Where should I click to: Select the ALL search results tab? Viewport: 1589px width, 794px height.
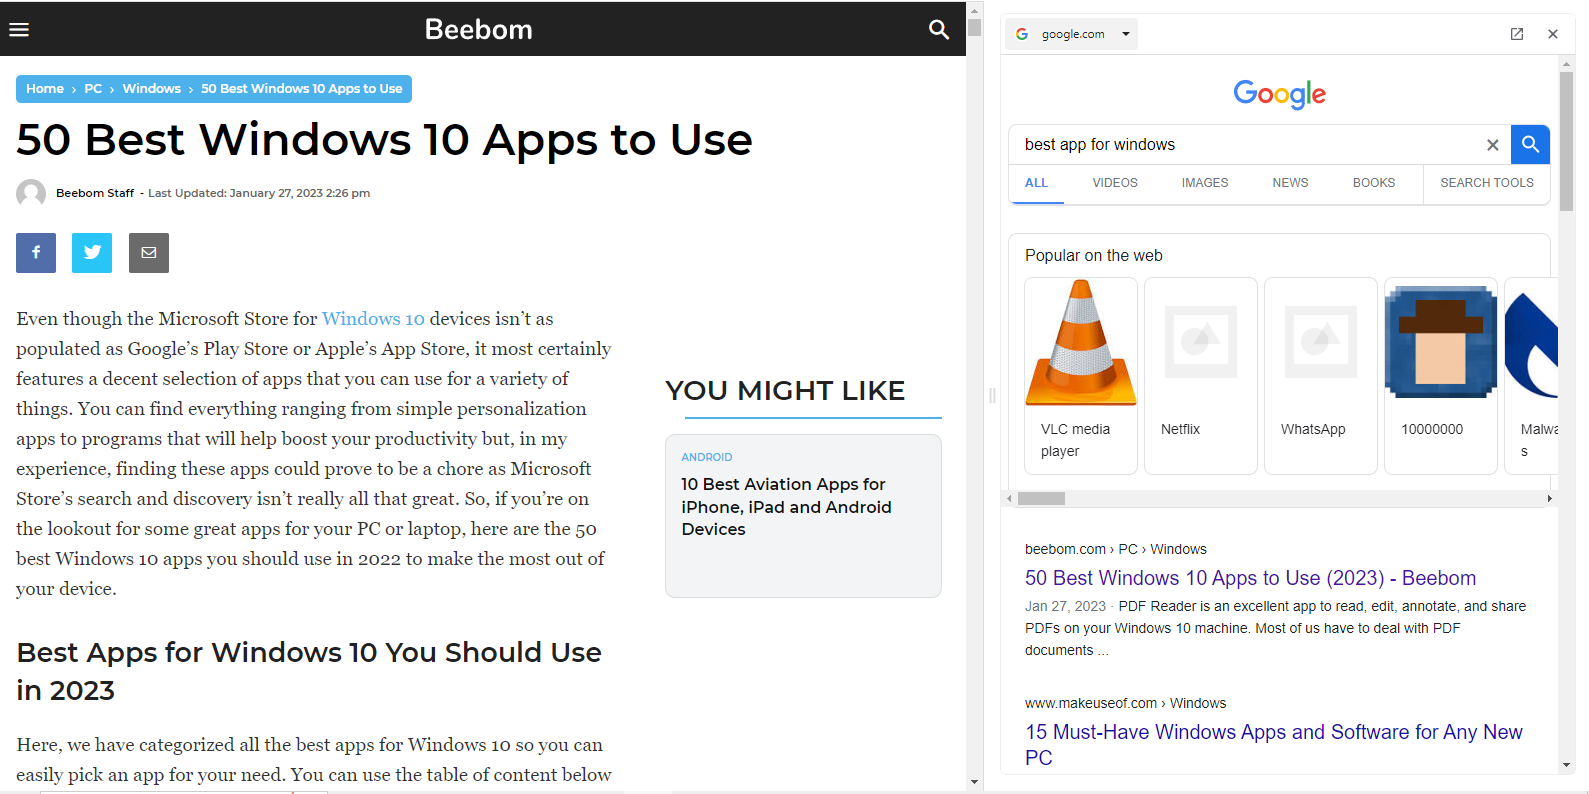pos(1037,183)
